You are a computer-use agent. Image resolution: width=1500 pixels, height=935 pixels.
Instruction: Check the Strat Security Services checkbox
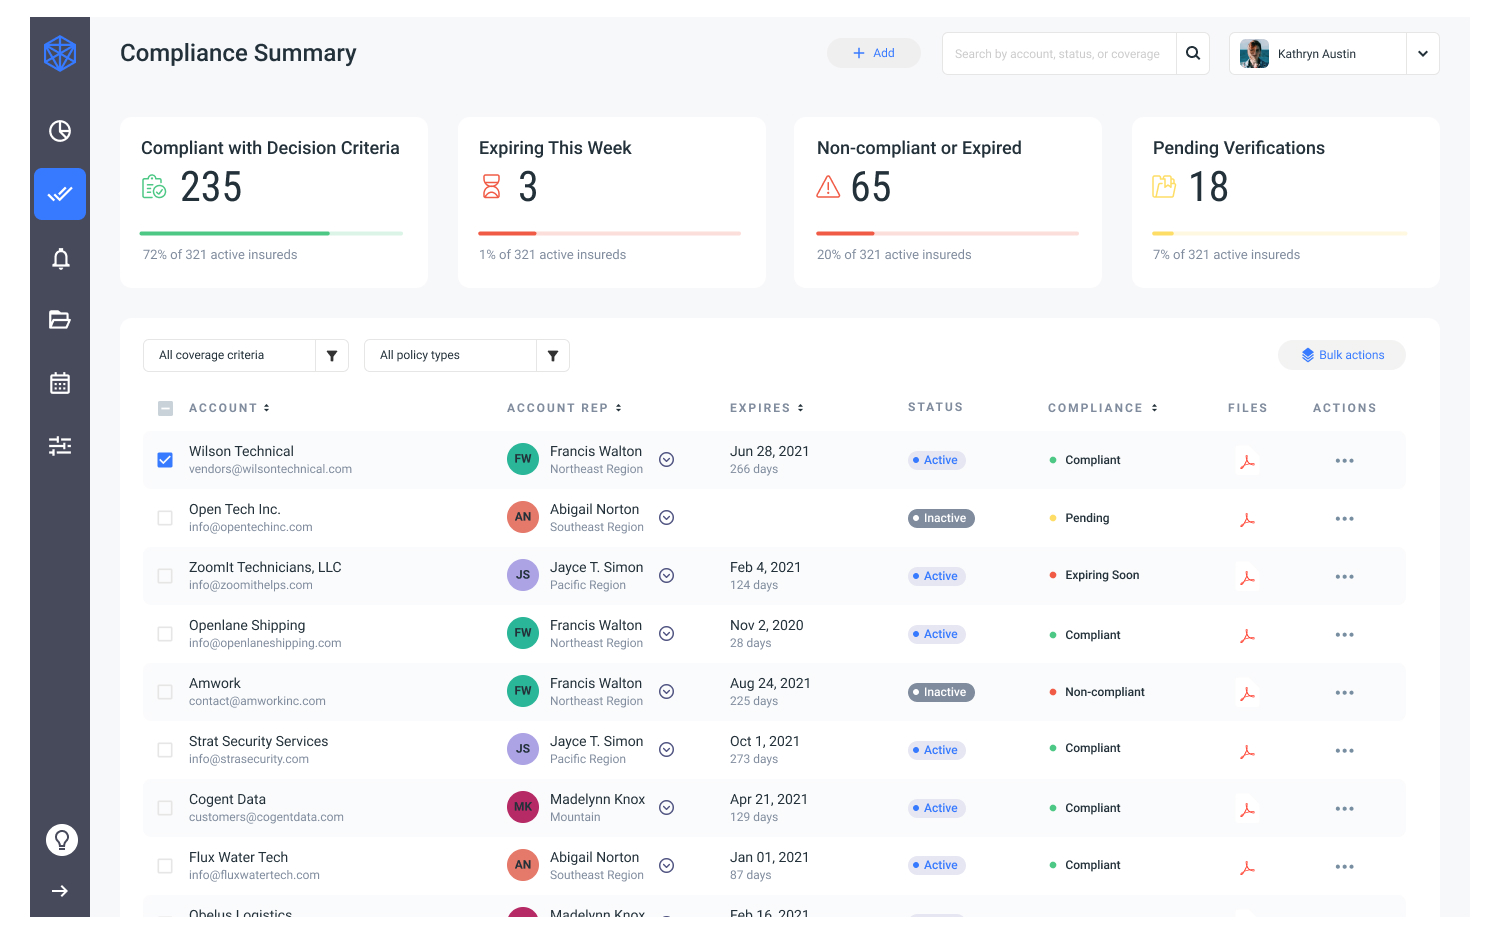(165, 750)
